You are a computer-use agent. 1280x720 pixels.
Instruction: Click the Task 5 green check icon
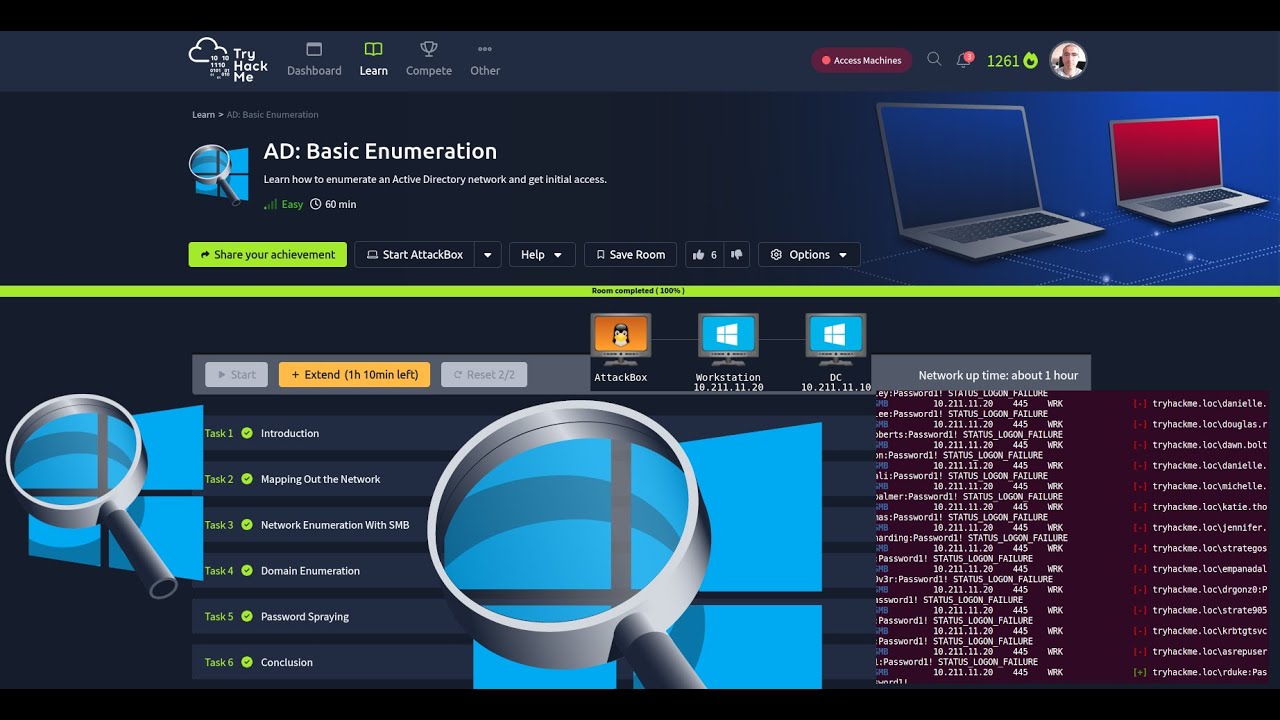(x=247, y=617)
